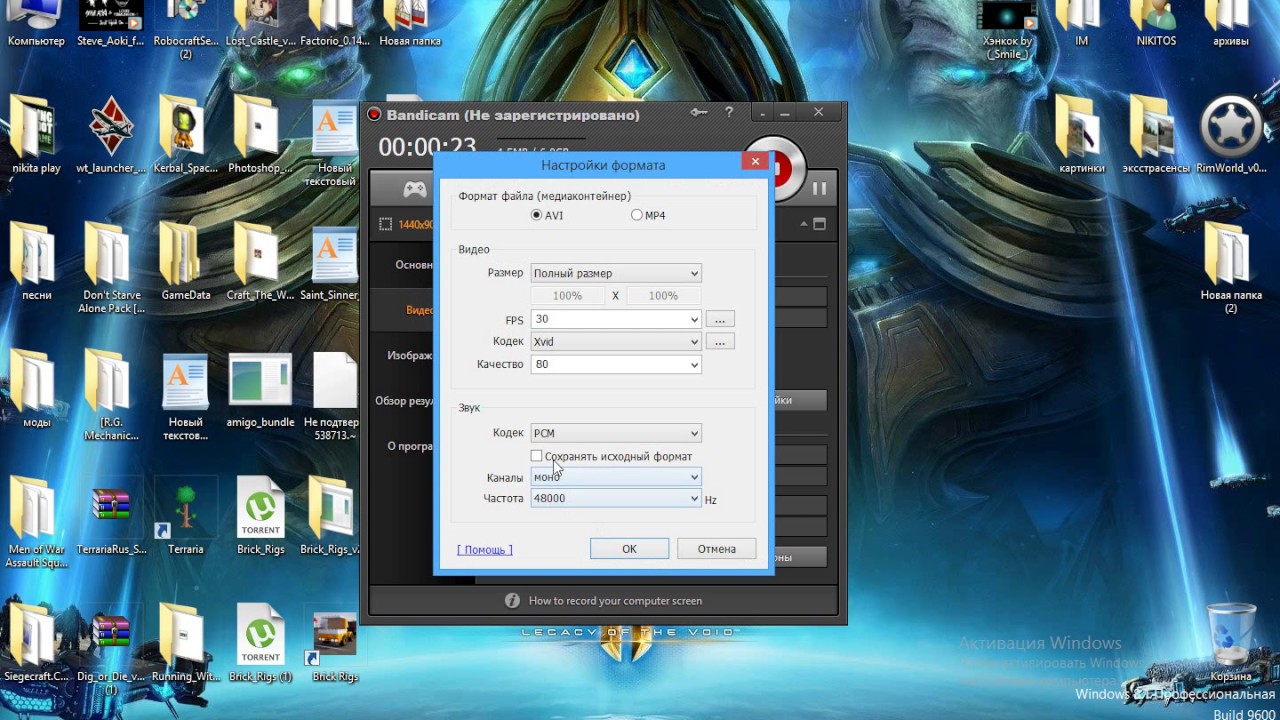Enable the Сохранять исходный формат checkbox
This screenshot has width=1280, height=720.
pyautogui.click(x=537, y=456)
